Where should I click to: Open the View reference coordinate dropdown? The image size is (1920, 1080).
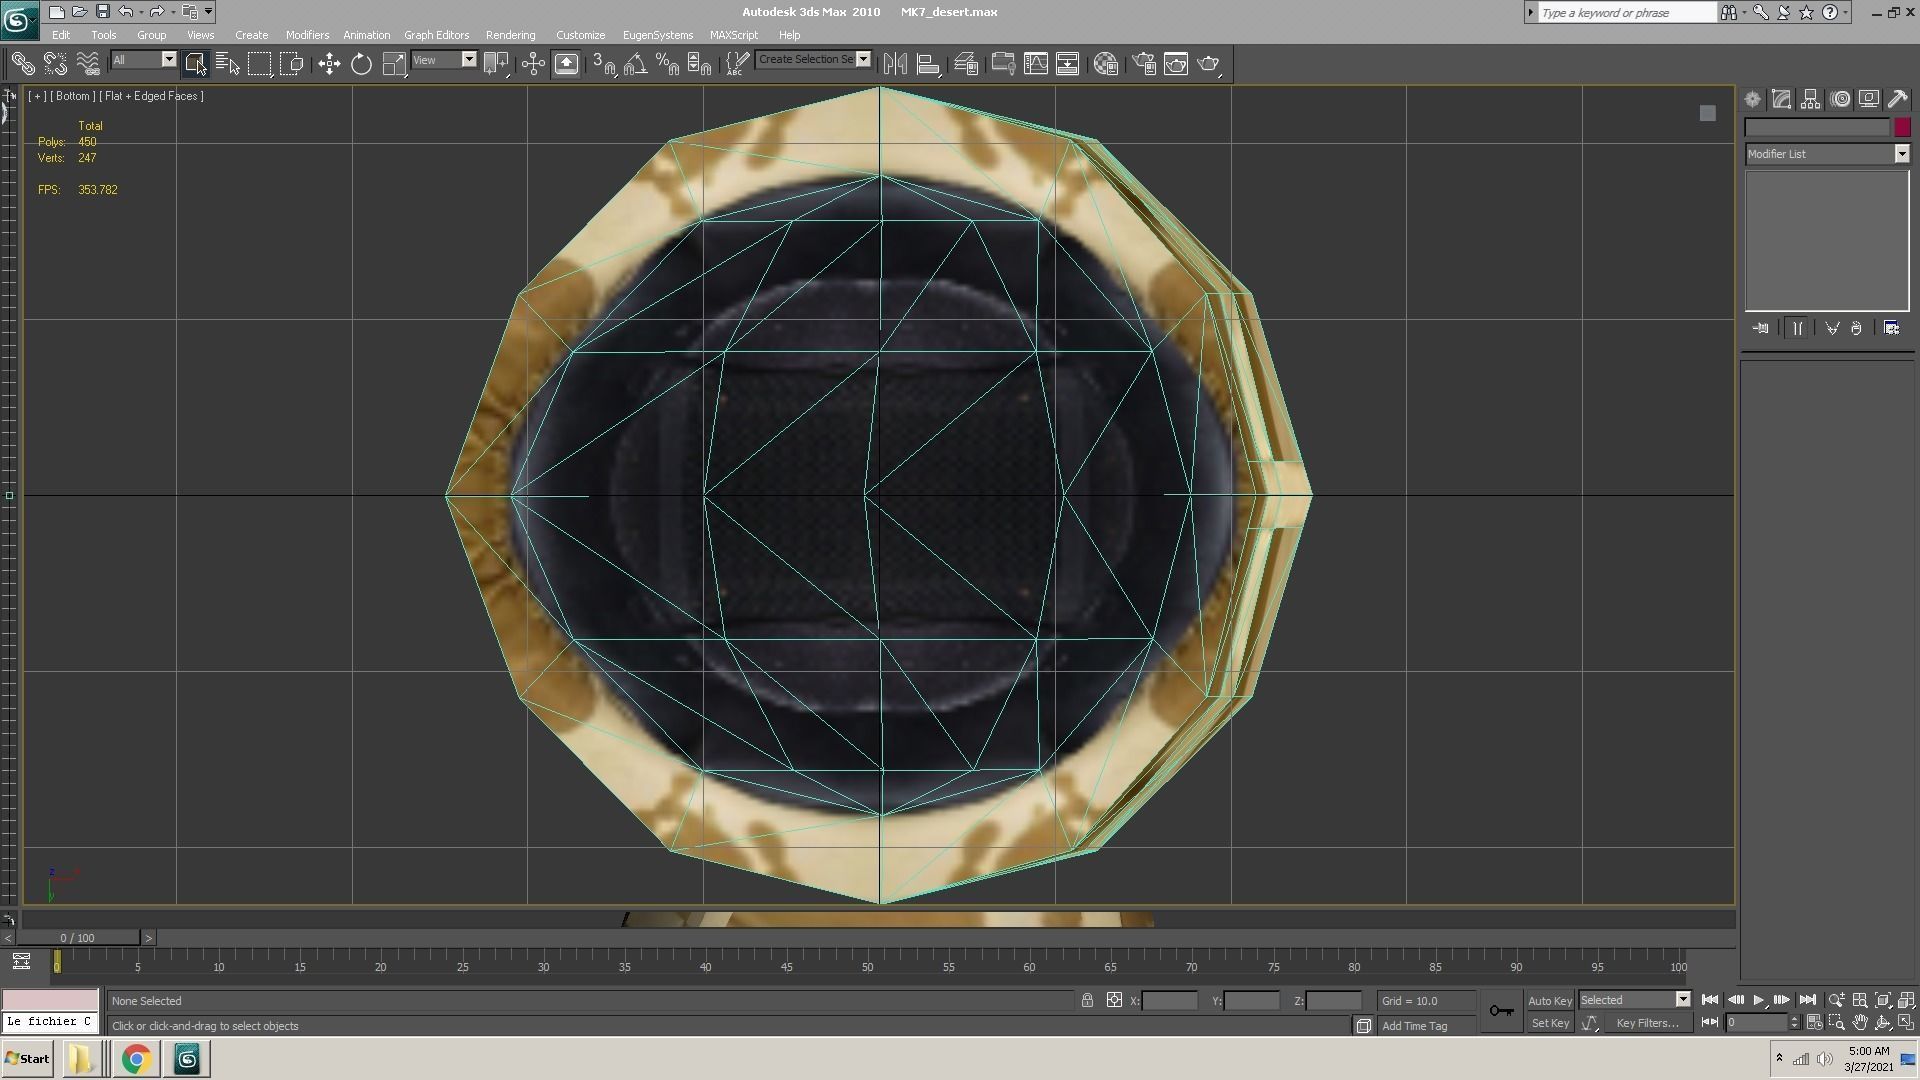point(468,60)
